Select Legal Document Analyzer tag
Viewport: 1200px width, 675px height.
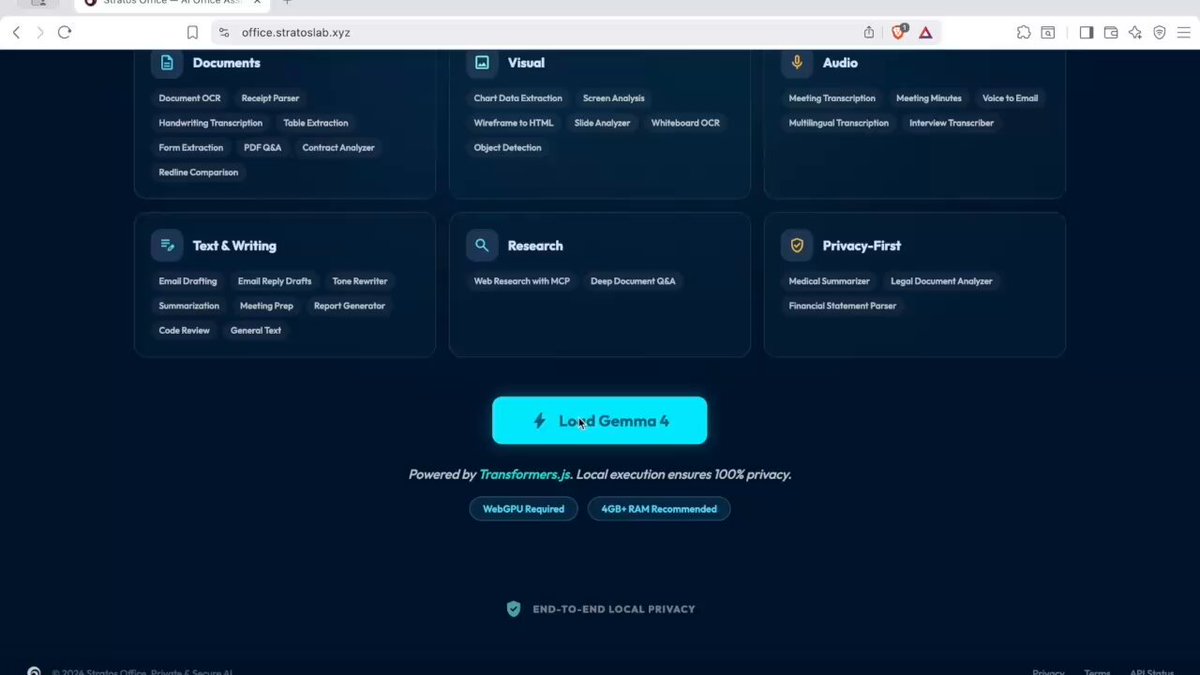coord(941,281)
